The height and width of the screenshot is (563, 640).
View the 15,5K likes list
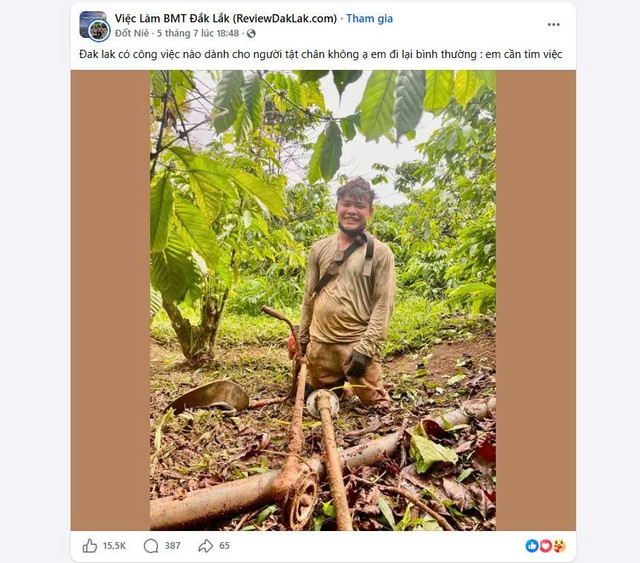click(114, 546)
